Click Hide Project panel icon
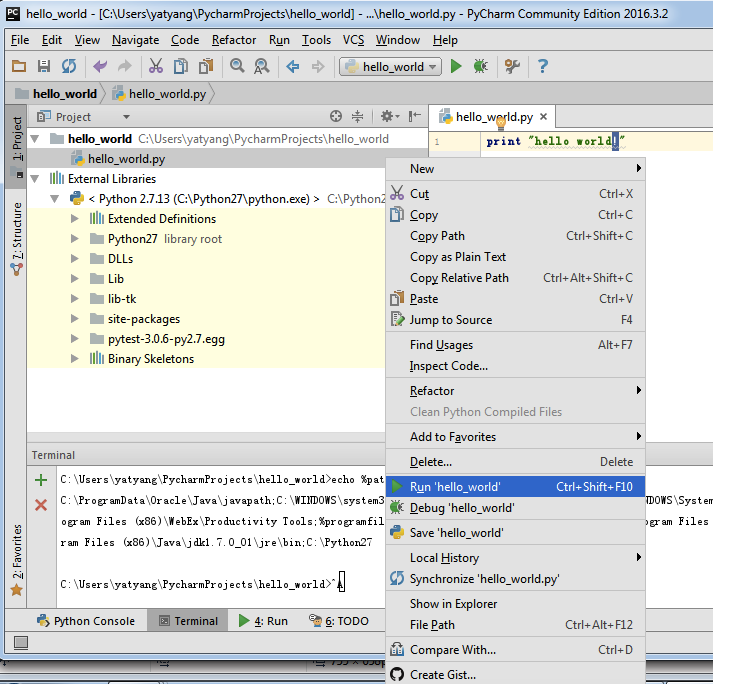This screenshot has width=755, height=684. 415,116
